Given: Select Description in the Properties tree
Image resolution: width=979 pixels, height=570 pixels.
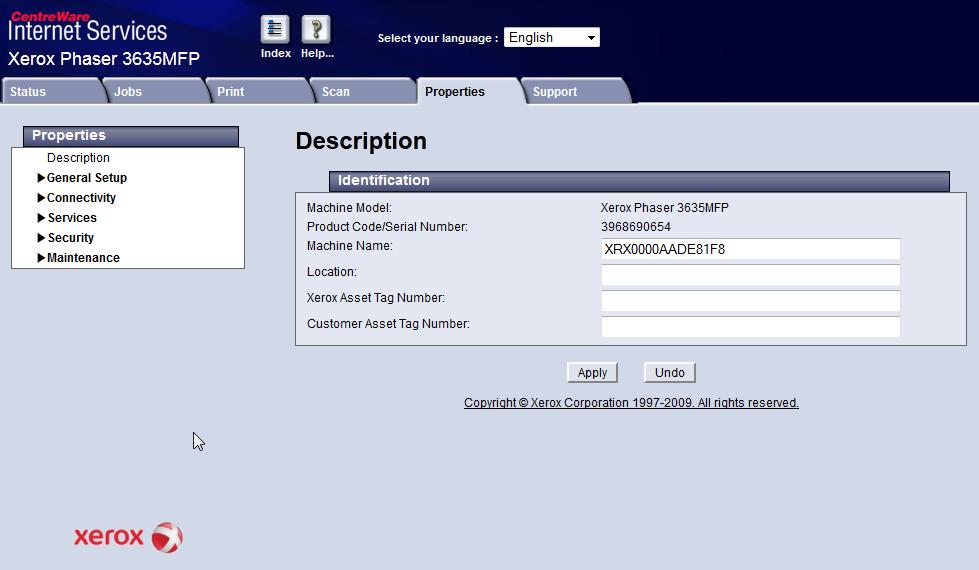Looking at the screenshot, I should pos(78,158).
